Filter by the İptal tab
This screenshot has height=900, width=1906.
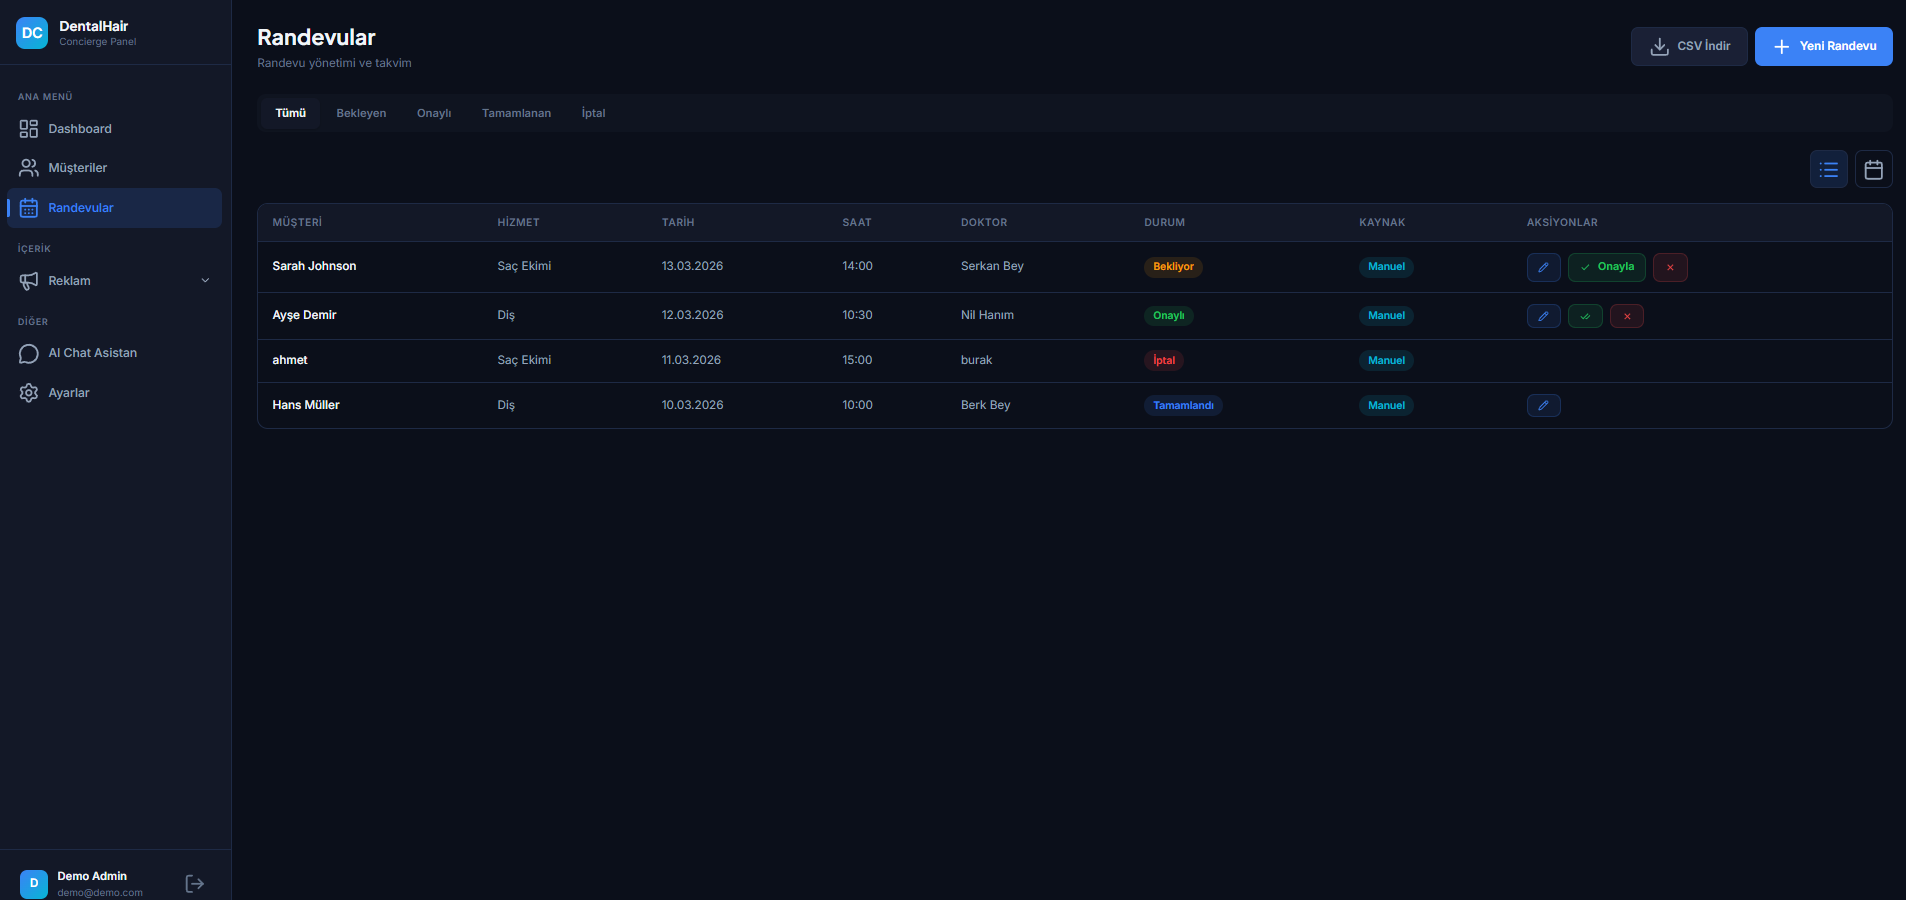coord(593,113)
